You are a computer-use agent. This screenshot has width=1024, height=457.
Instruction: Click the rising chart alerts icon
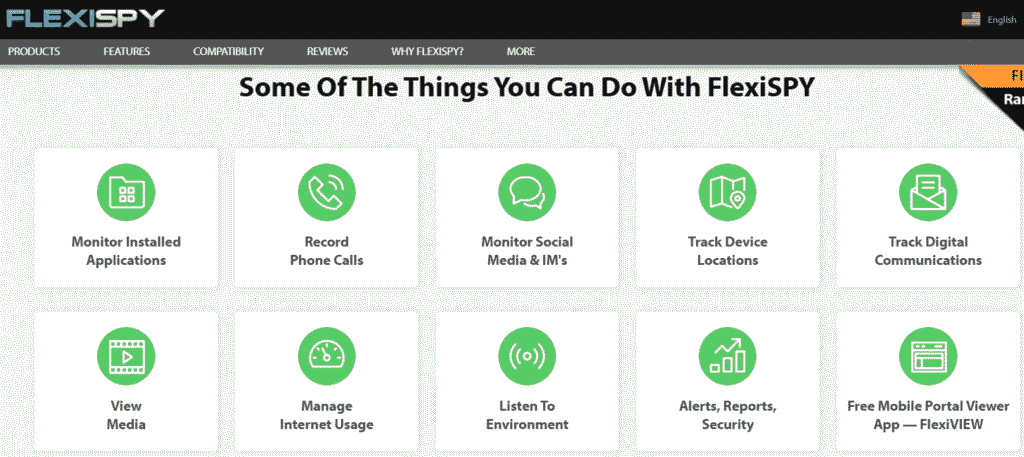[x=728, y=356]
